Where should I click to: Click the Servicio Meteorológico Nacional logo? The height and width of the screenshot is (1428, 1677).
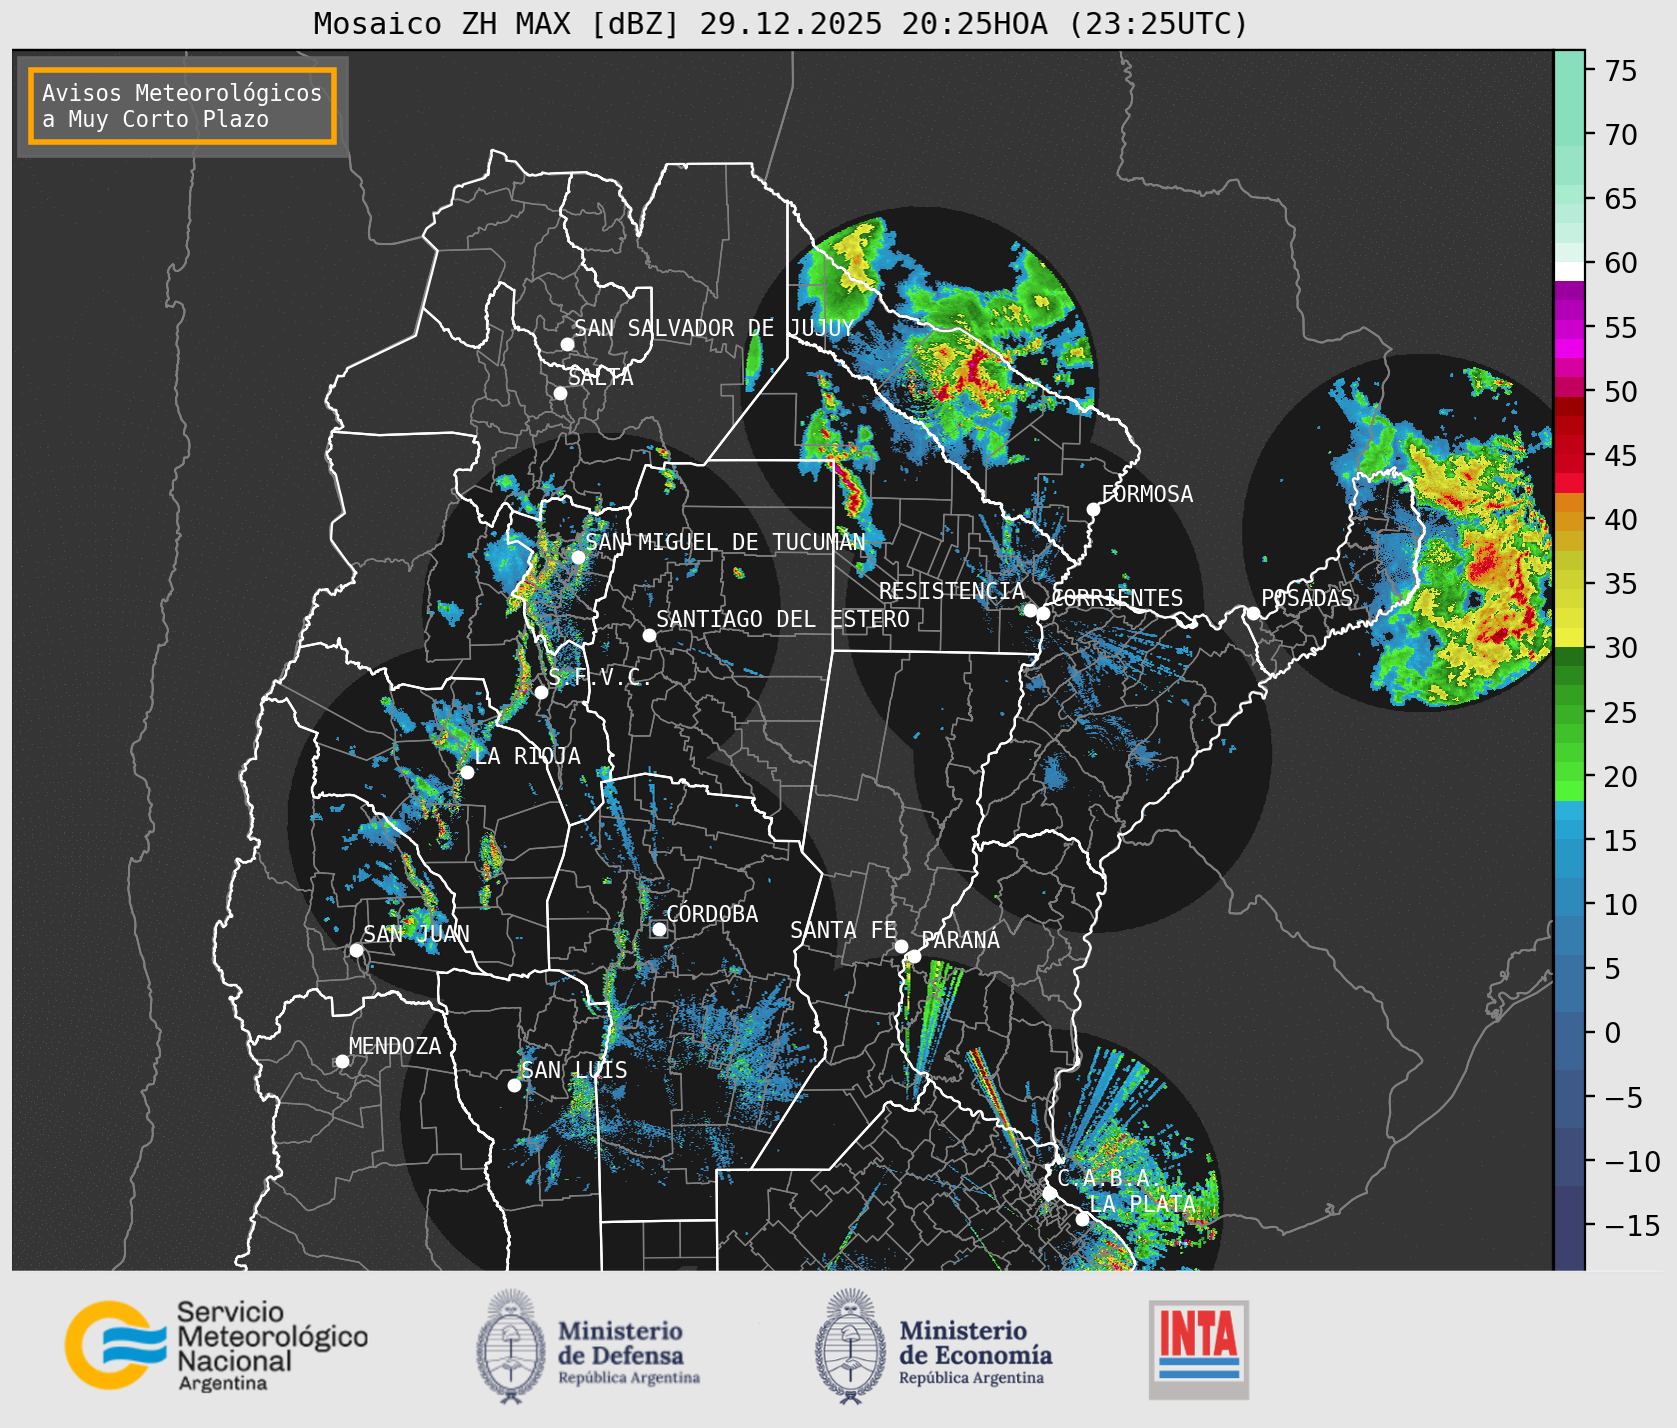click(x=217, y=1345)
